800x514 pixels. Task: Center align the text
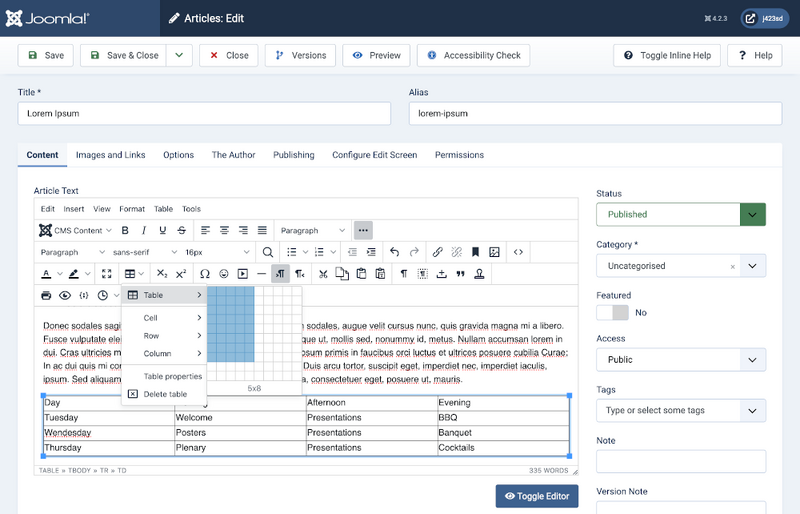tap(224, 230)
